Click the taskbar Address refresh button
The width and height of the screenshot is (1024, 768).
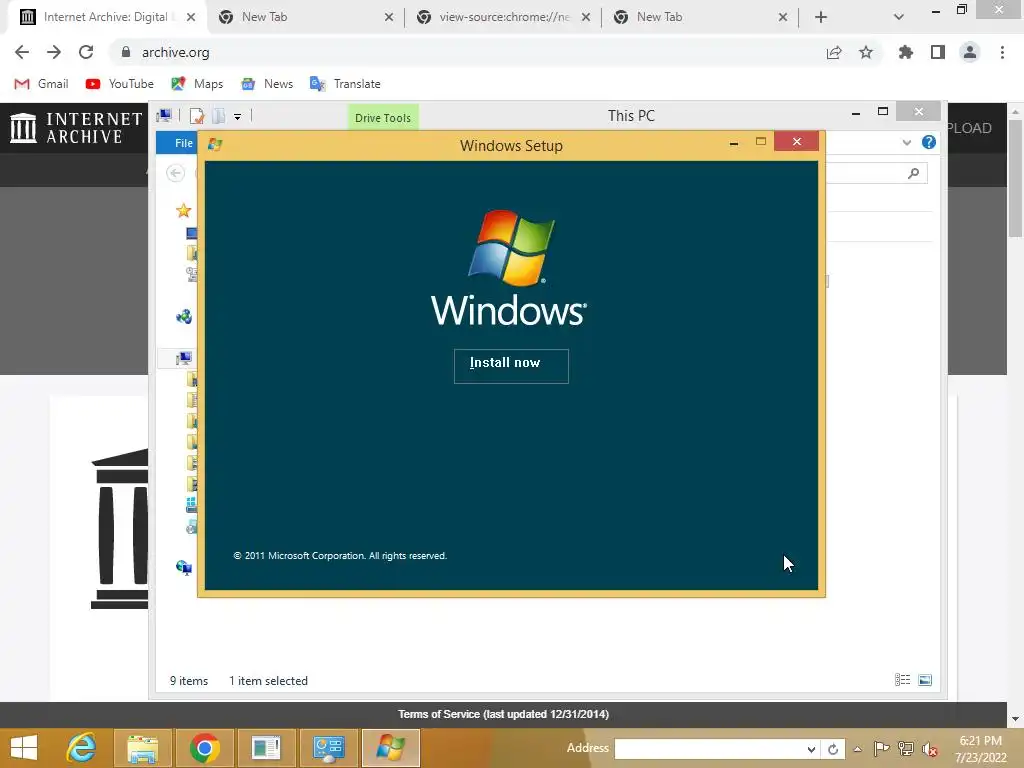tap(833, 749)
